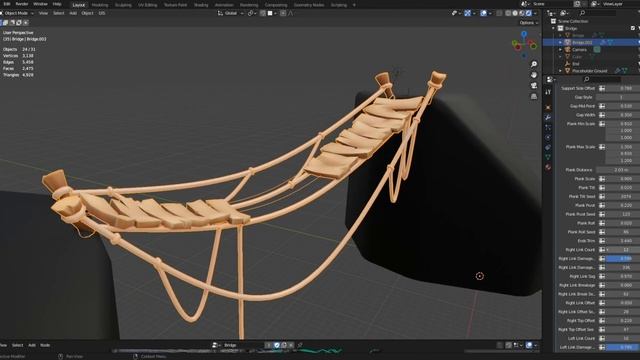Adjust the Left Link Damage slider
The width and height of the screenshot is (640, 360).
coord(623,347)
